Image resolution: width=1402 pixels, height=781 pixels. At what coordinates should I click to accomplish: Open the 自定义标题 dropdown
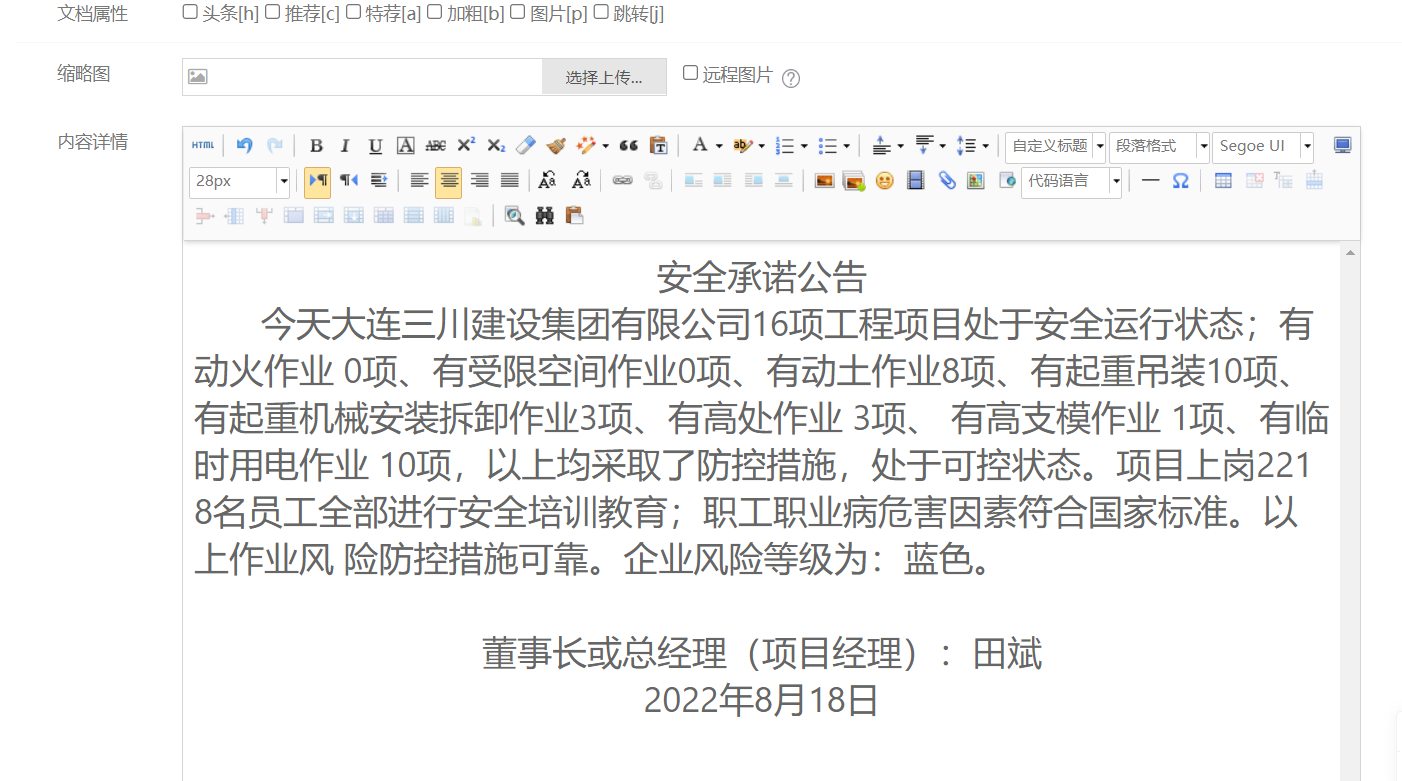point(1055,146)
